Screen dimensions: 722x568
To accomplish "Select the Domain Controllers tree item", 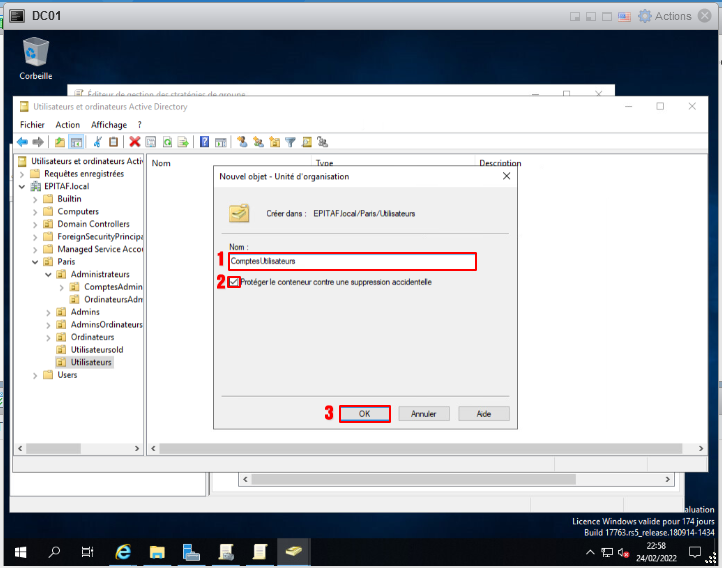I will click(x=93, y=224).
